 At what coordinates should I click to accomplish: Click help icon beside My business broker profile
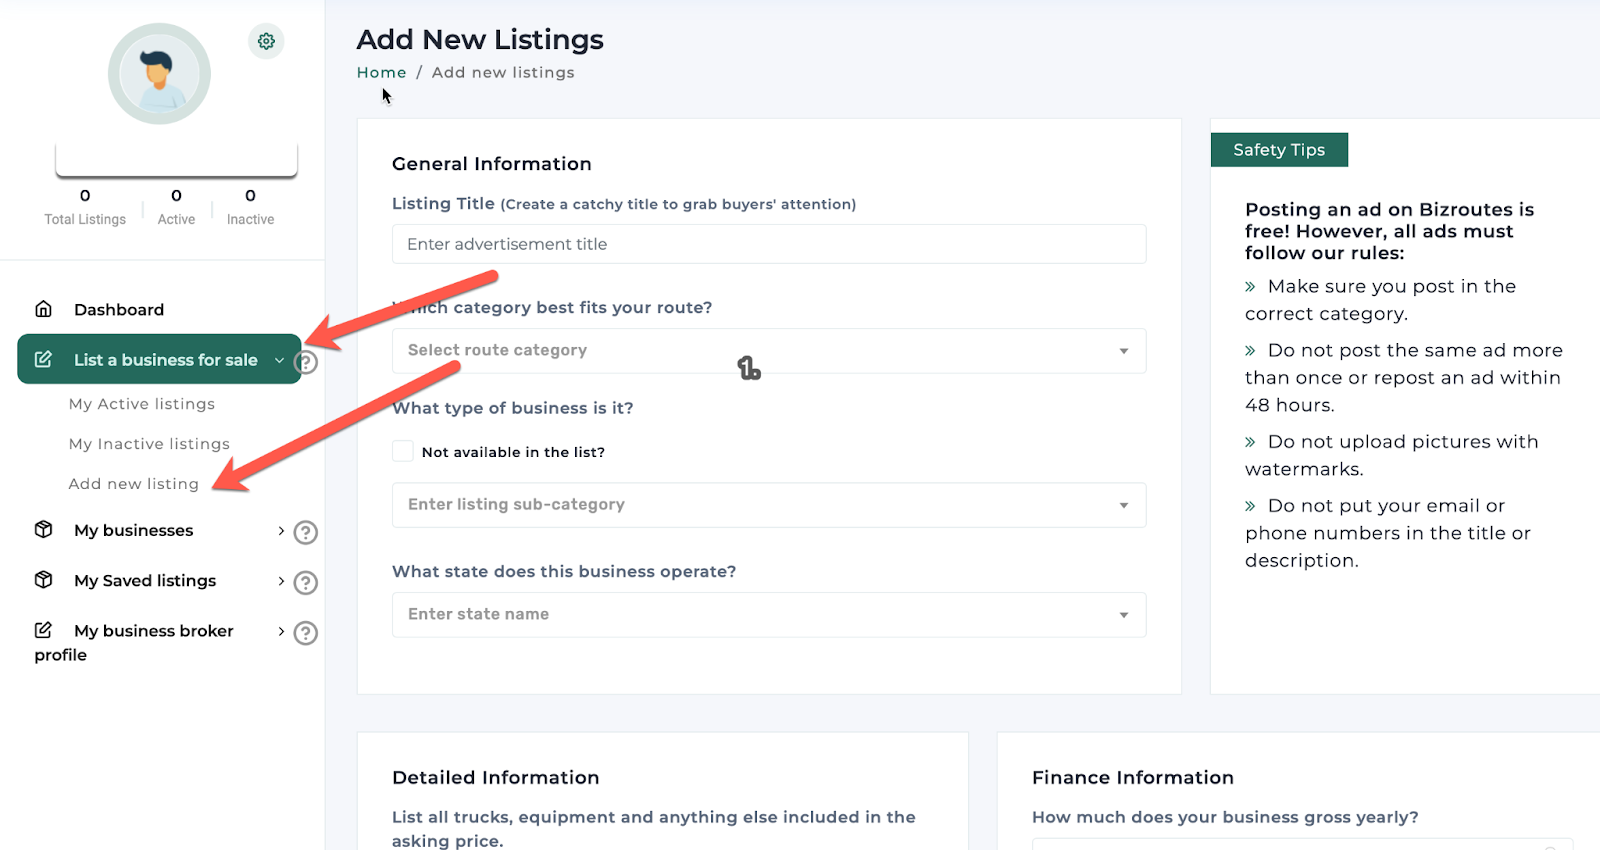click(x=306, y=632)
